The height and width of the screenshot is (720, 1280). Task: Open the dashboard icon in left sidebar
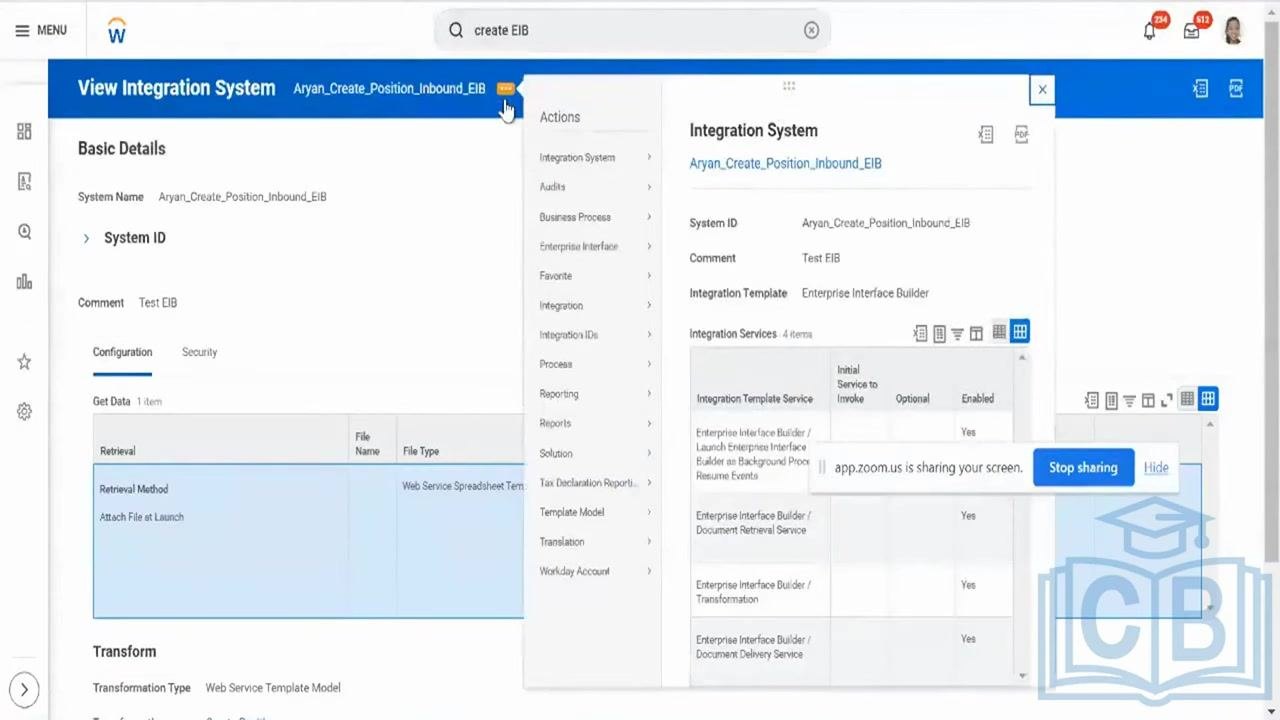pos(24,131)
